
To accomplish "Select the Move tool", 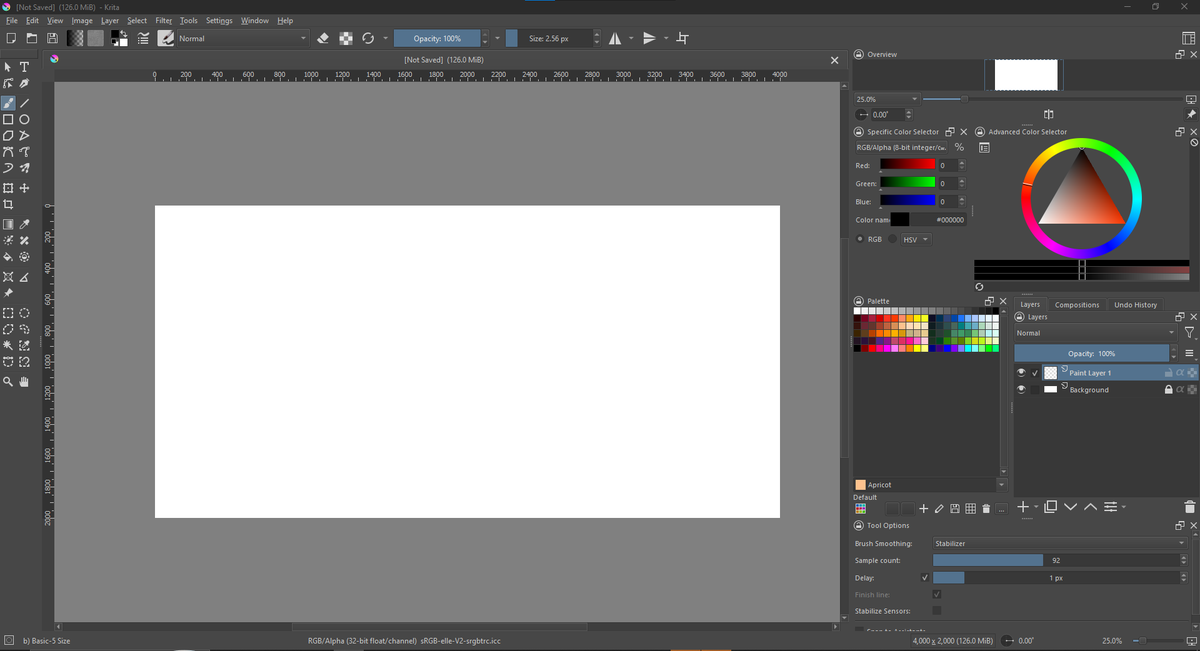I will click(25, 188).
